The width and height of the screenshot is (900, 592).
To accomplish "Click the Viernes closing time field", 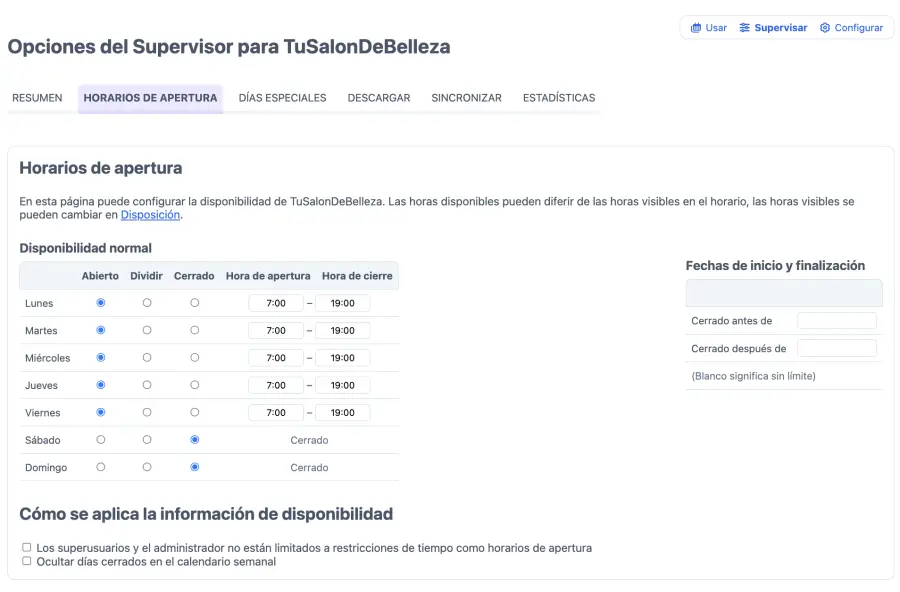I will pos(344,412).
